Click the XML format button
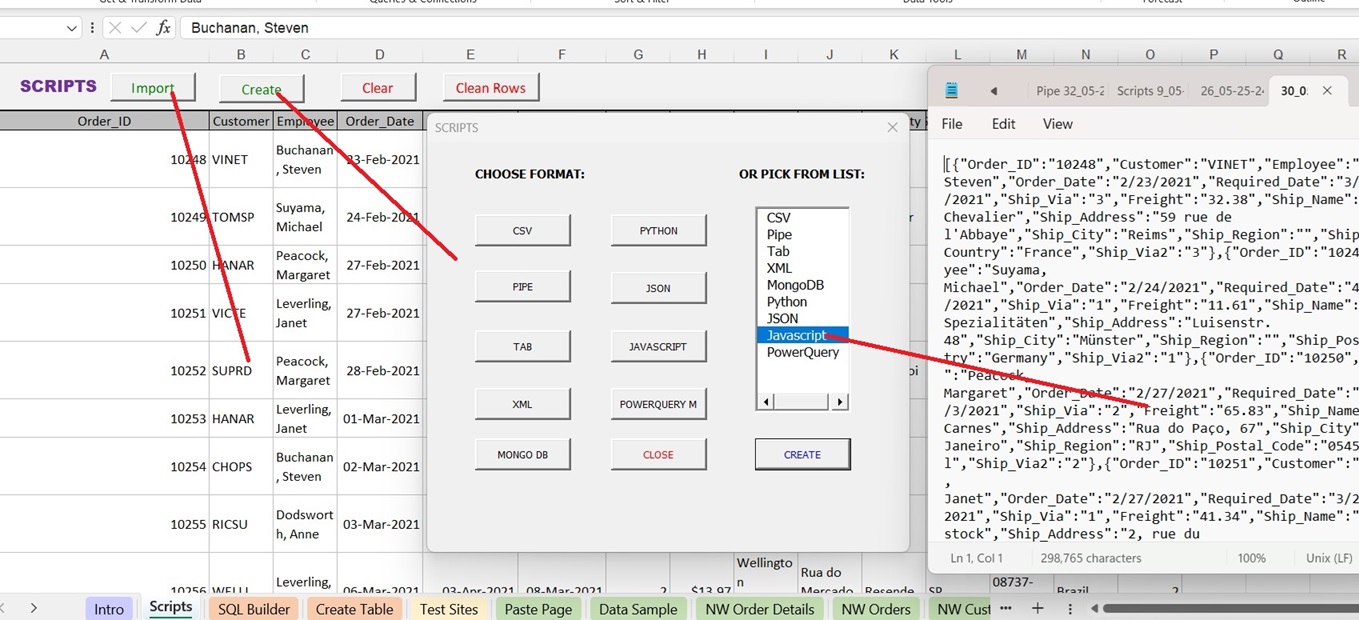The image size is (1359, 620). [x=522, y=404]
